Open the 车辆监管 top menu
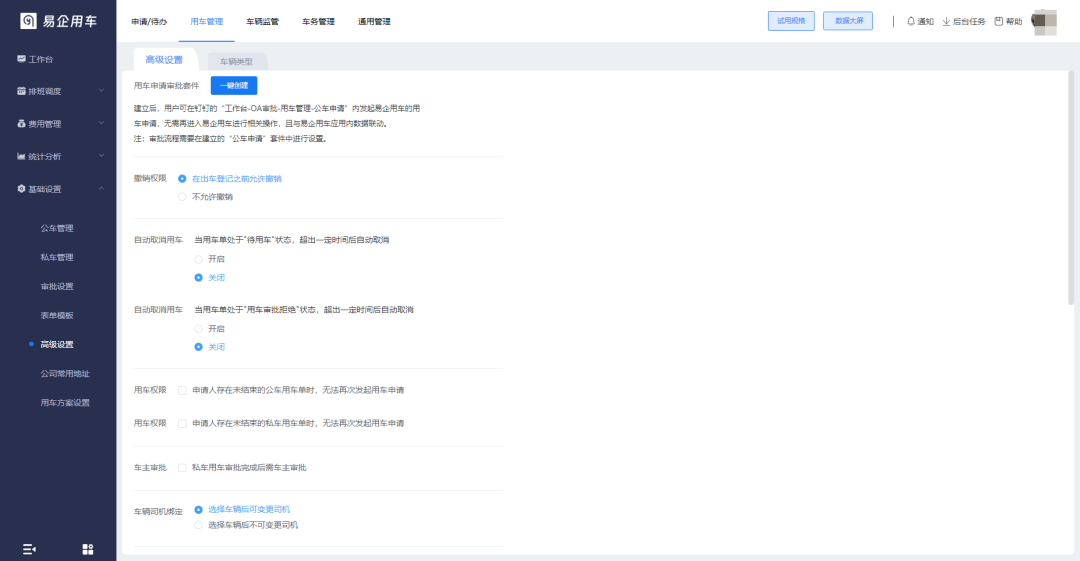 pyautogui.click(x=262, y=21)
